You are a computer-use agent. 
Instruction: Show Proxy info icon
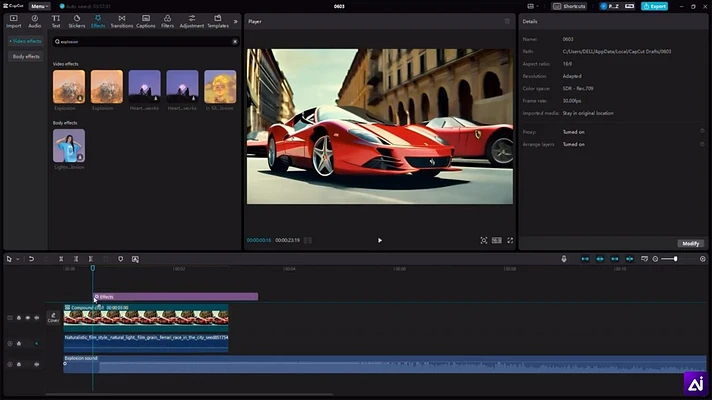coord(702,131)
